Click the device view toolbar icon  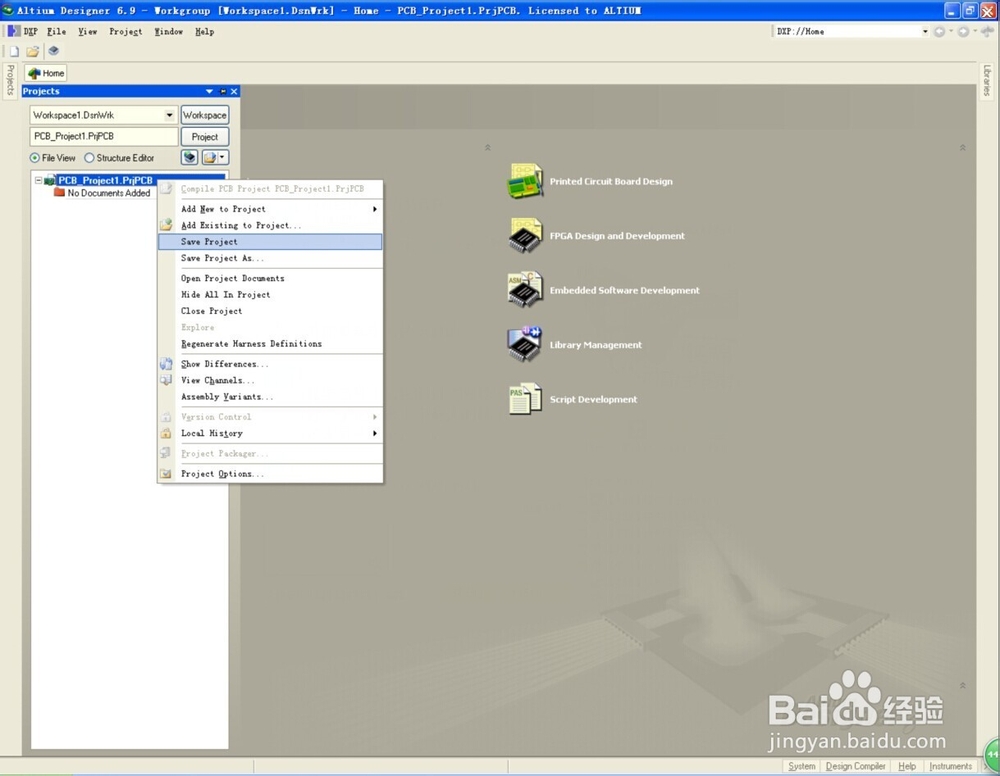pyautogui.click(x=54, y=51)
